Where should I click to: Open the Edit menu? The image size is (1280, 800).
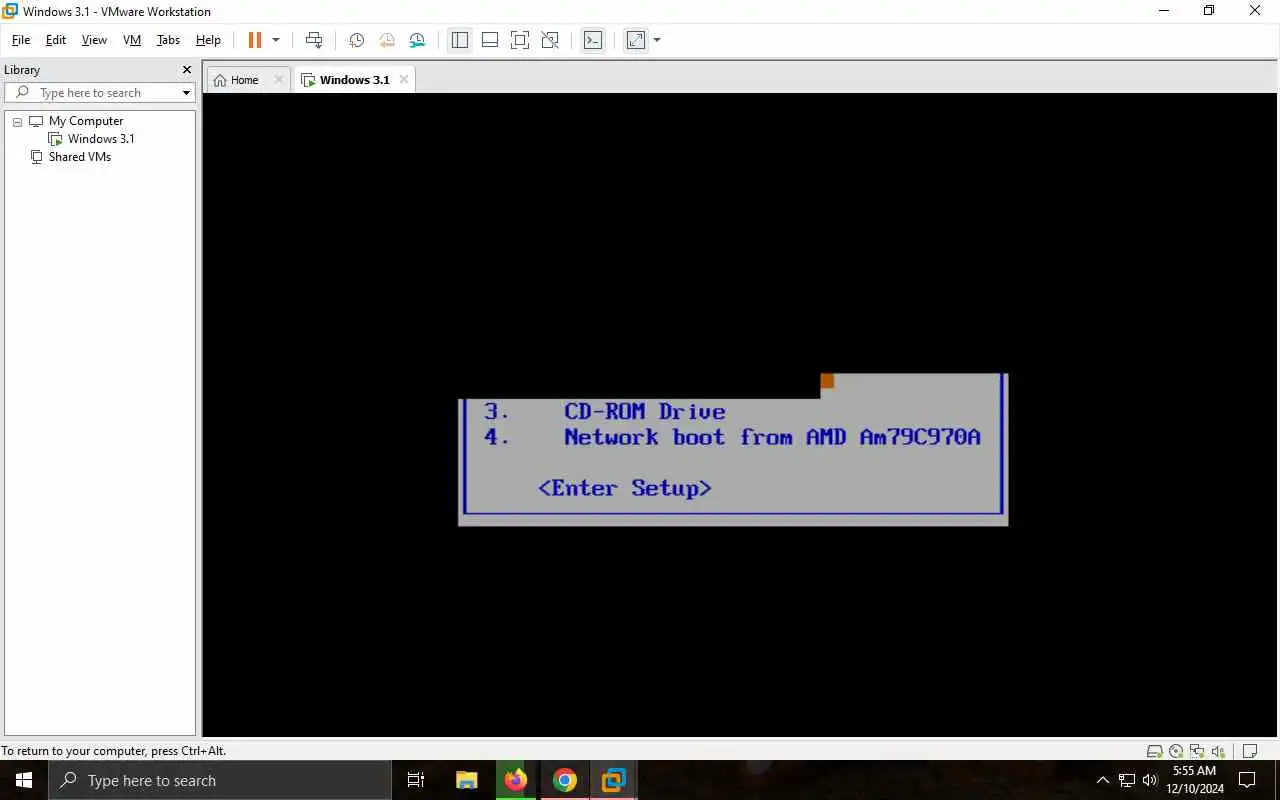pyautogui.click(x=56, y=40)
